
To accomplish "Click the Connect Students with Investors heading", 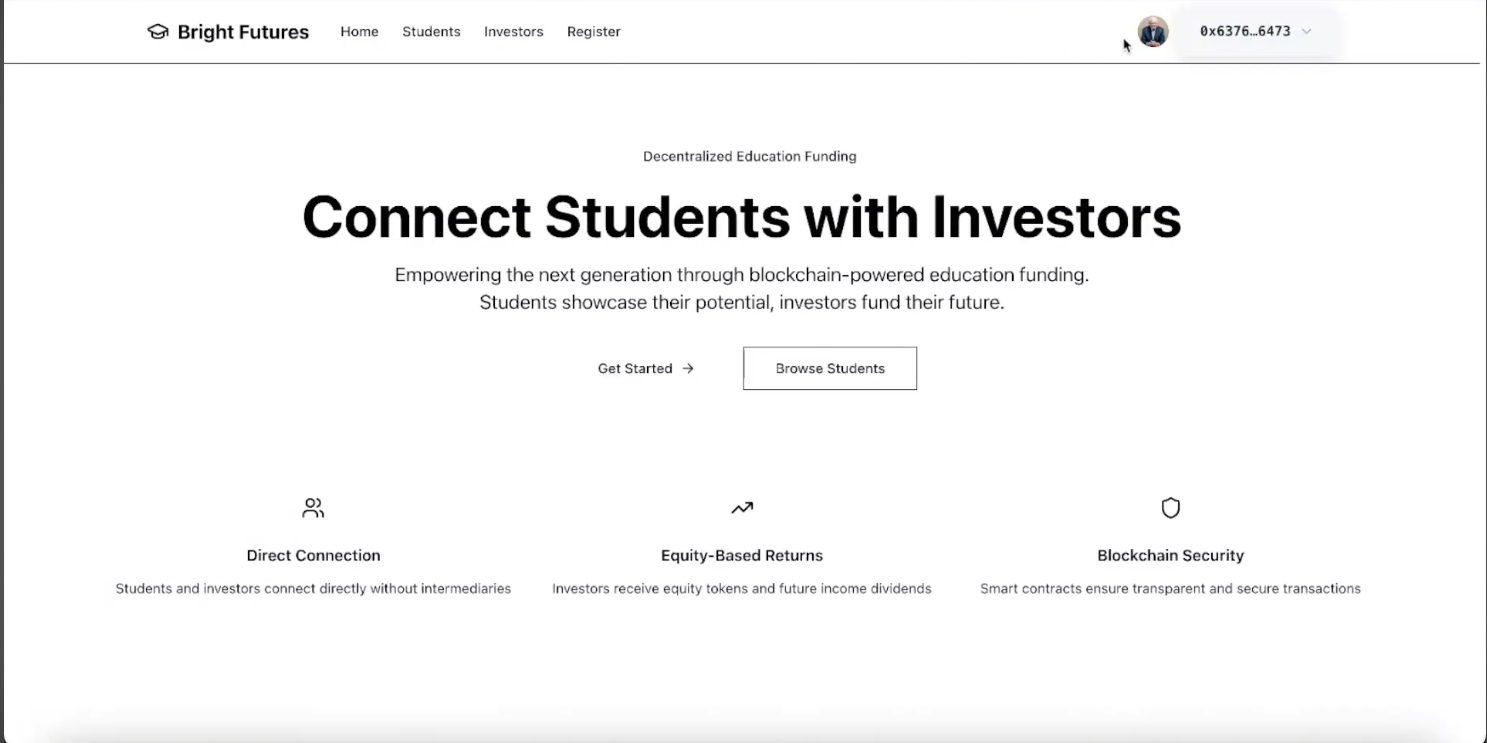I will 742,216.
